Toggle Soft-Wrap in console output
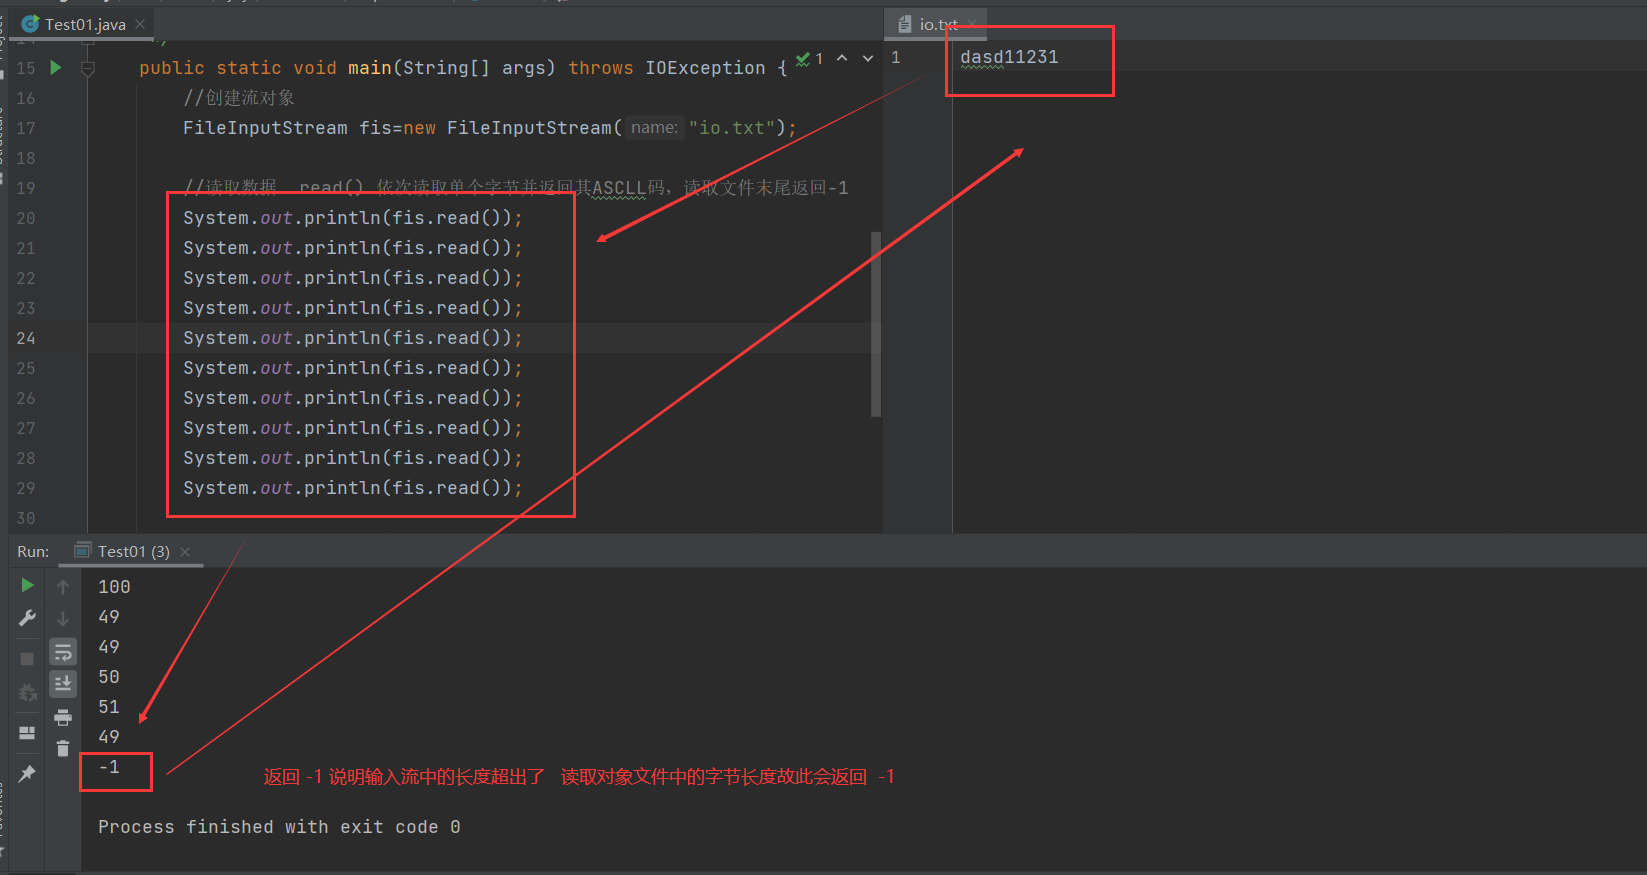Screen dimensions: 1647x875 [63, 652]
